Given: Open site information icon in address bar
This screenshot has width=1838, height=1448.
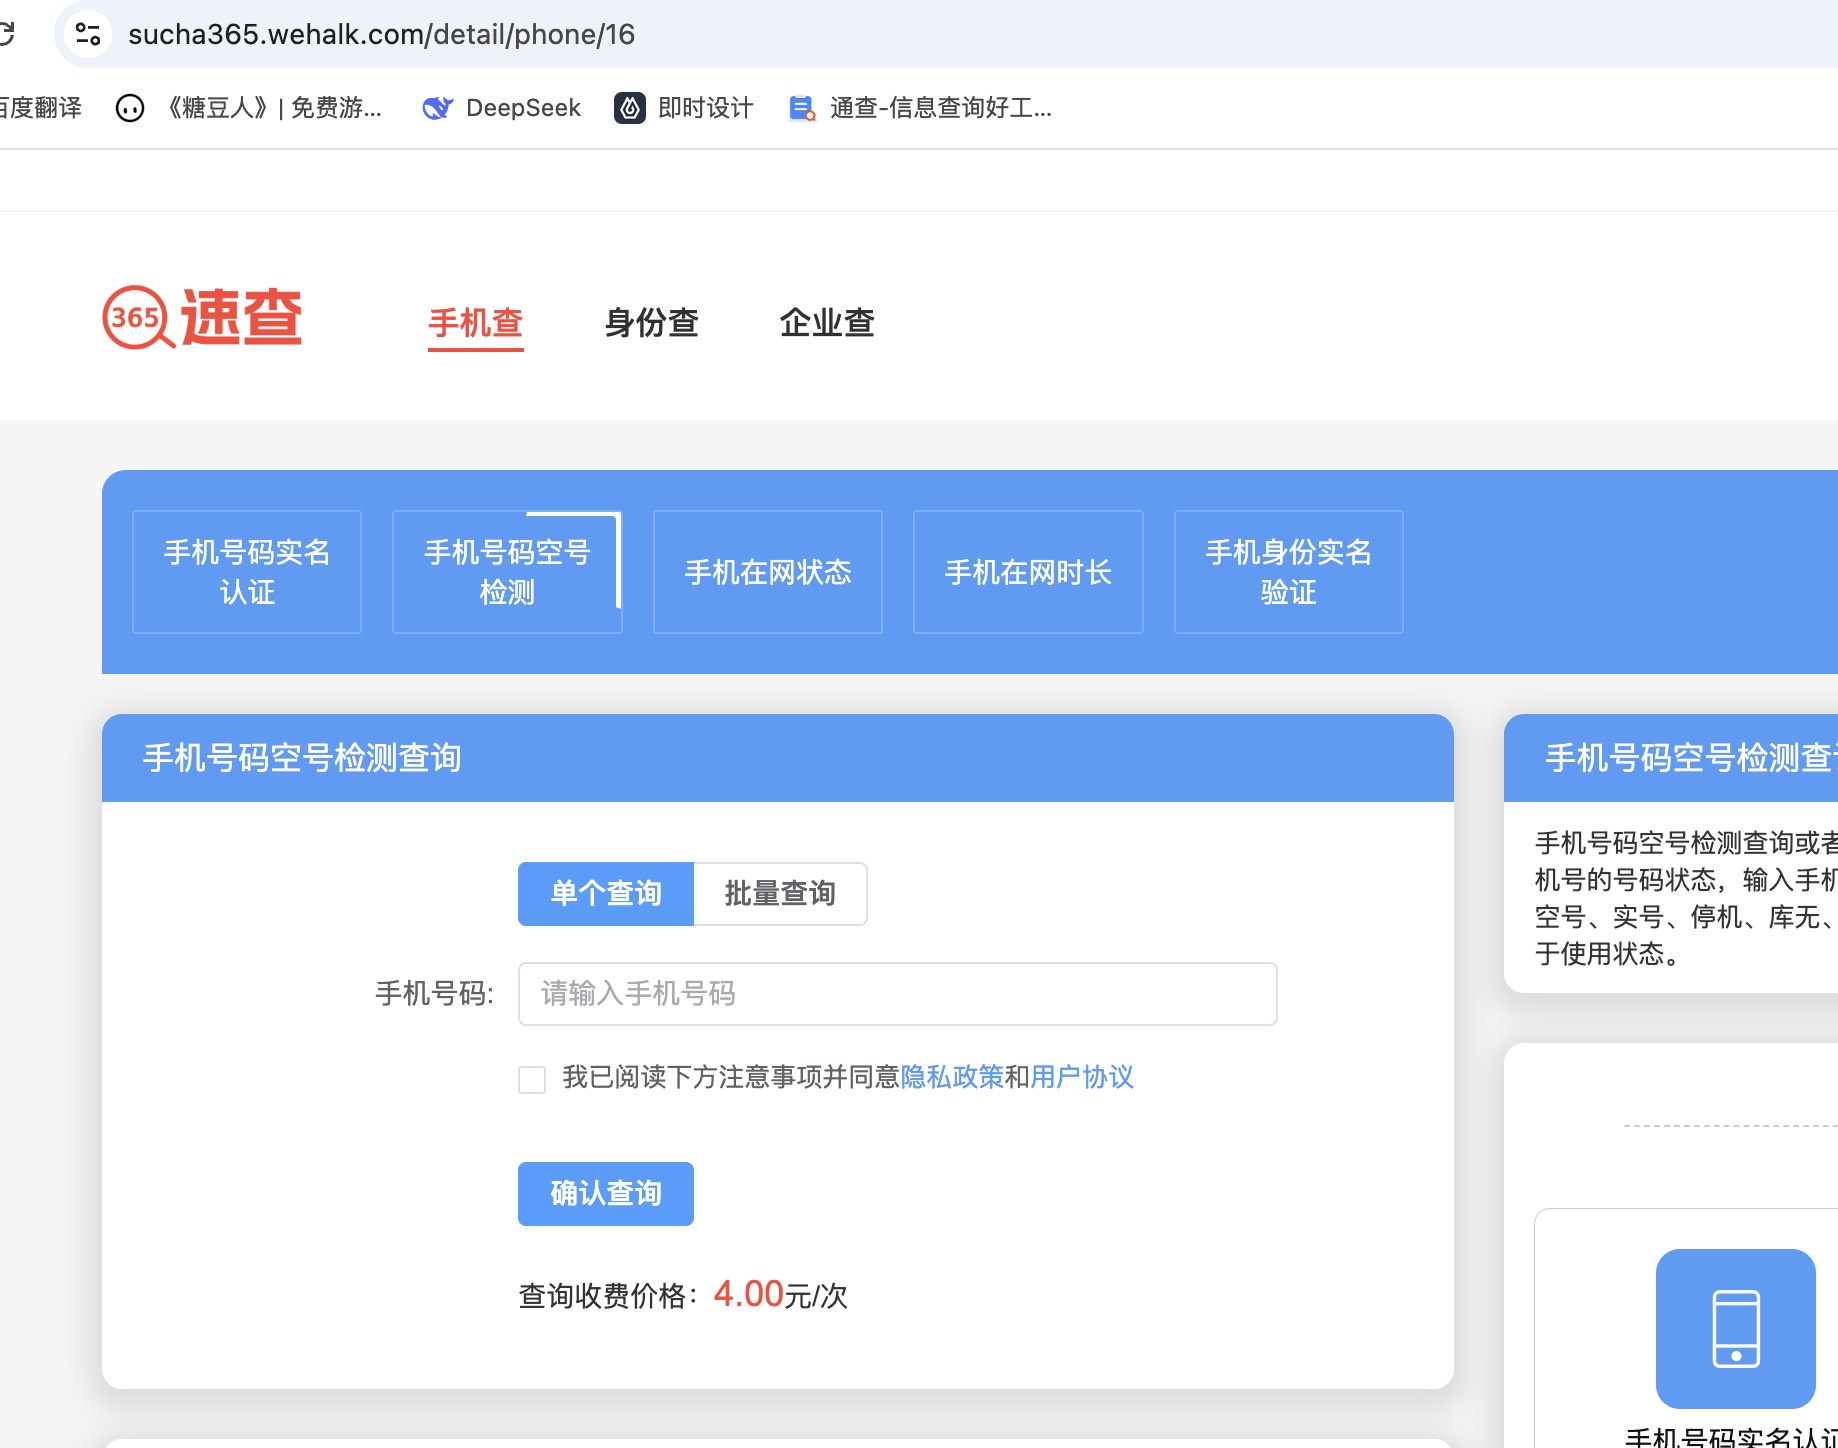Looking at the screenshot, I should pyautogui.click(x=88, y=34).
